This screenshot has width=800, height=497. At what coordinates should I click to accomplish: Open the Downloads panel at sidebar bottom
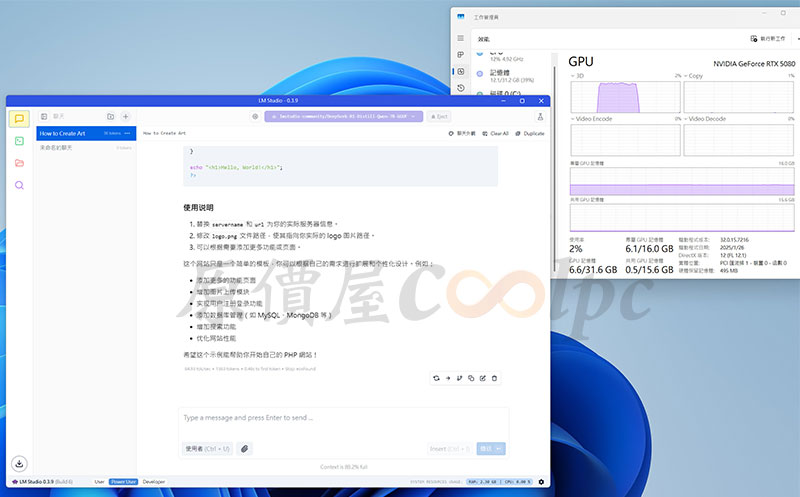pyautogui.click(x=19, y=463)
